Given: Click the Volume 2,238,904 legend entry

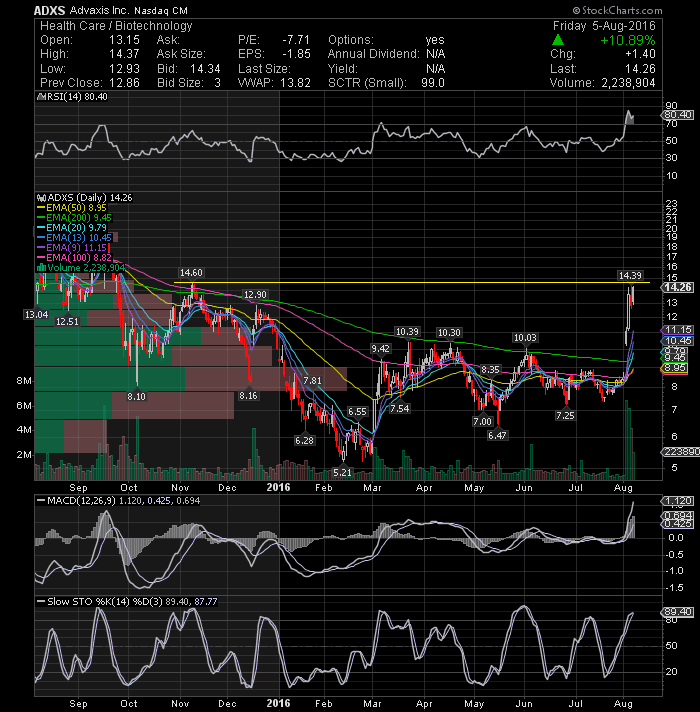Looking at the screenshot, I should click(x=81, y=267).
